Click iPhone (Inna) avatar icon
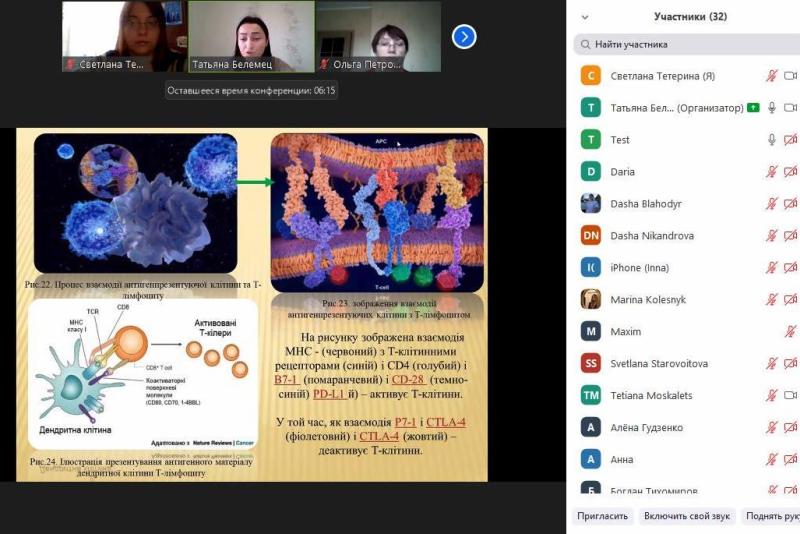The height and width of the screenshot is (534, 800). [x=591, y=268]
